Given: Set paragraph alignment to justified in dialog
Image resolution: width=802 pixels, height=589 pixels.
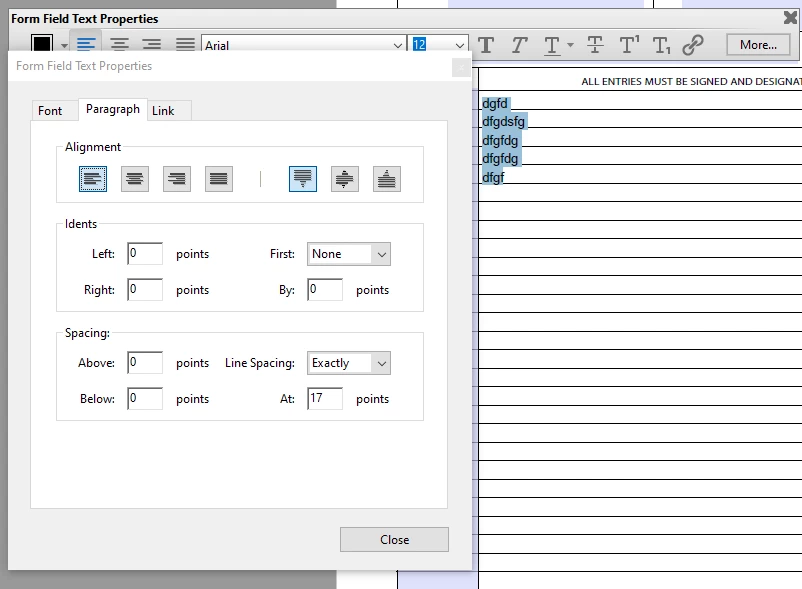Looking at the screenshot, I should [x=218, y=179].
